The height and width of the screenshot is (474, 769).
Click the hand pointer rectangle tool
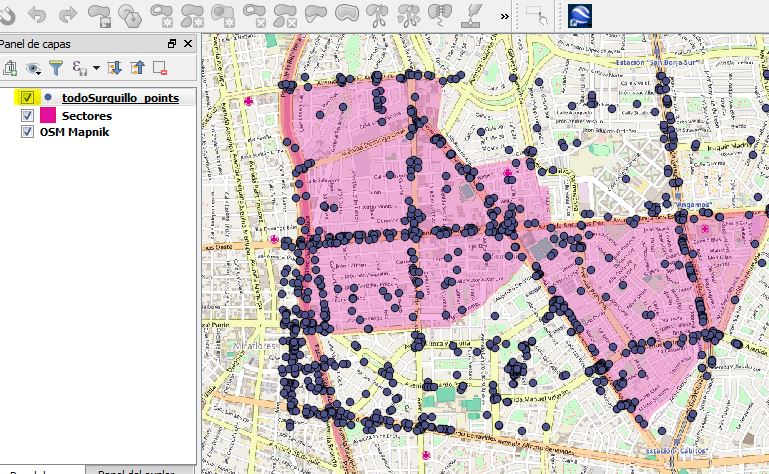tap(536, 16)
